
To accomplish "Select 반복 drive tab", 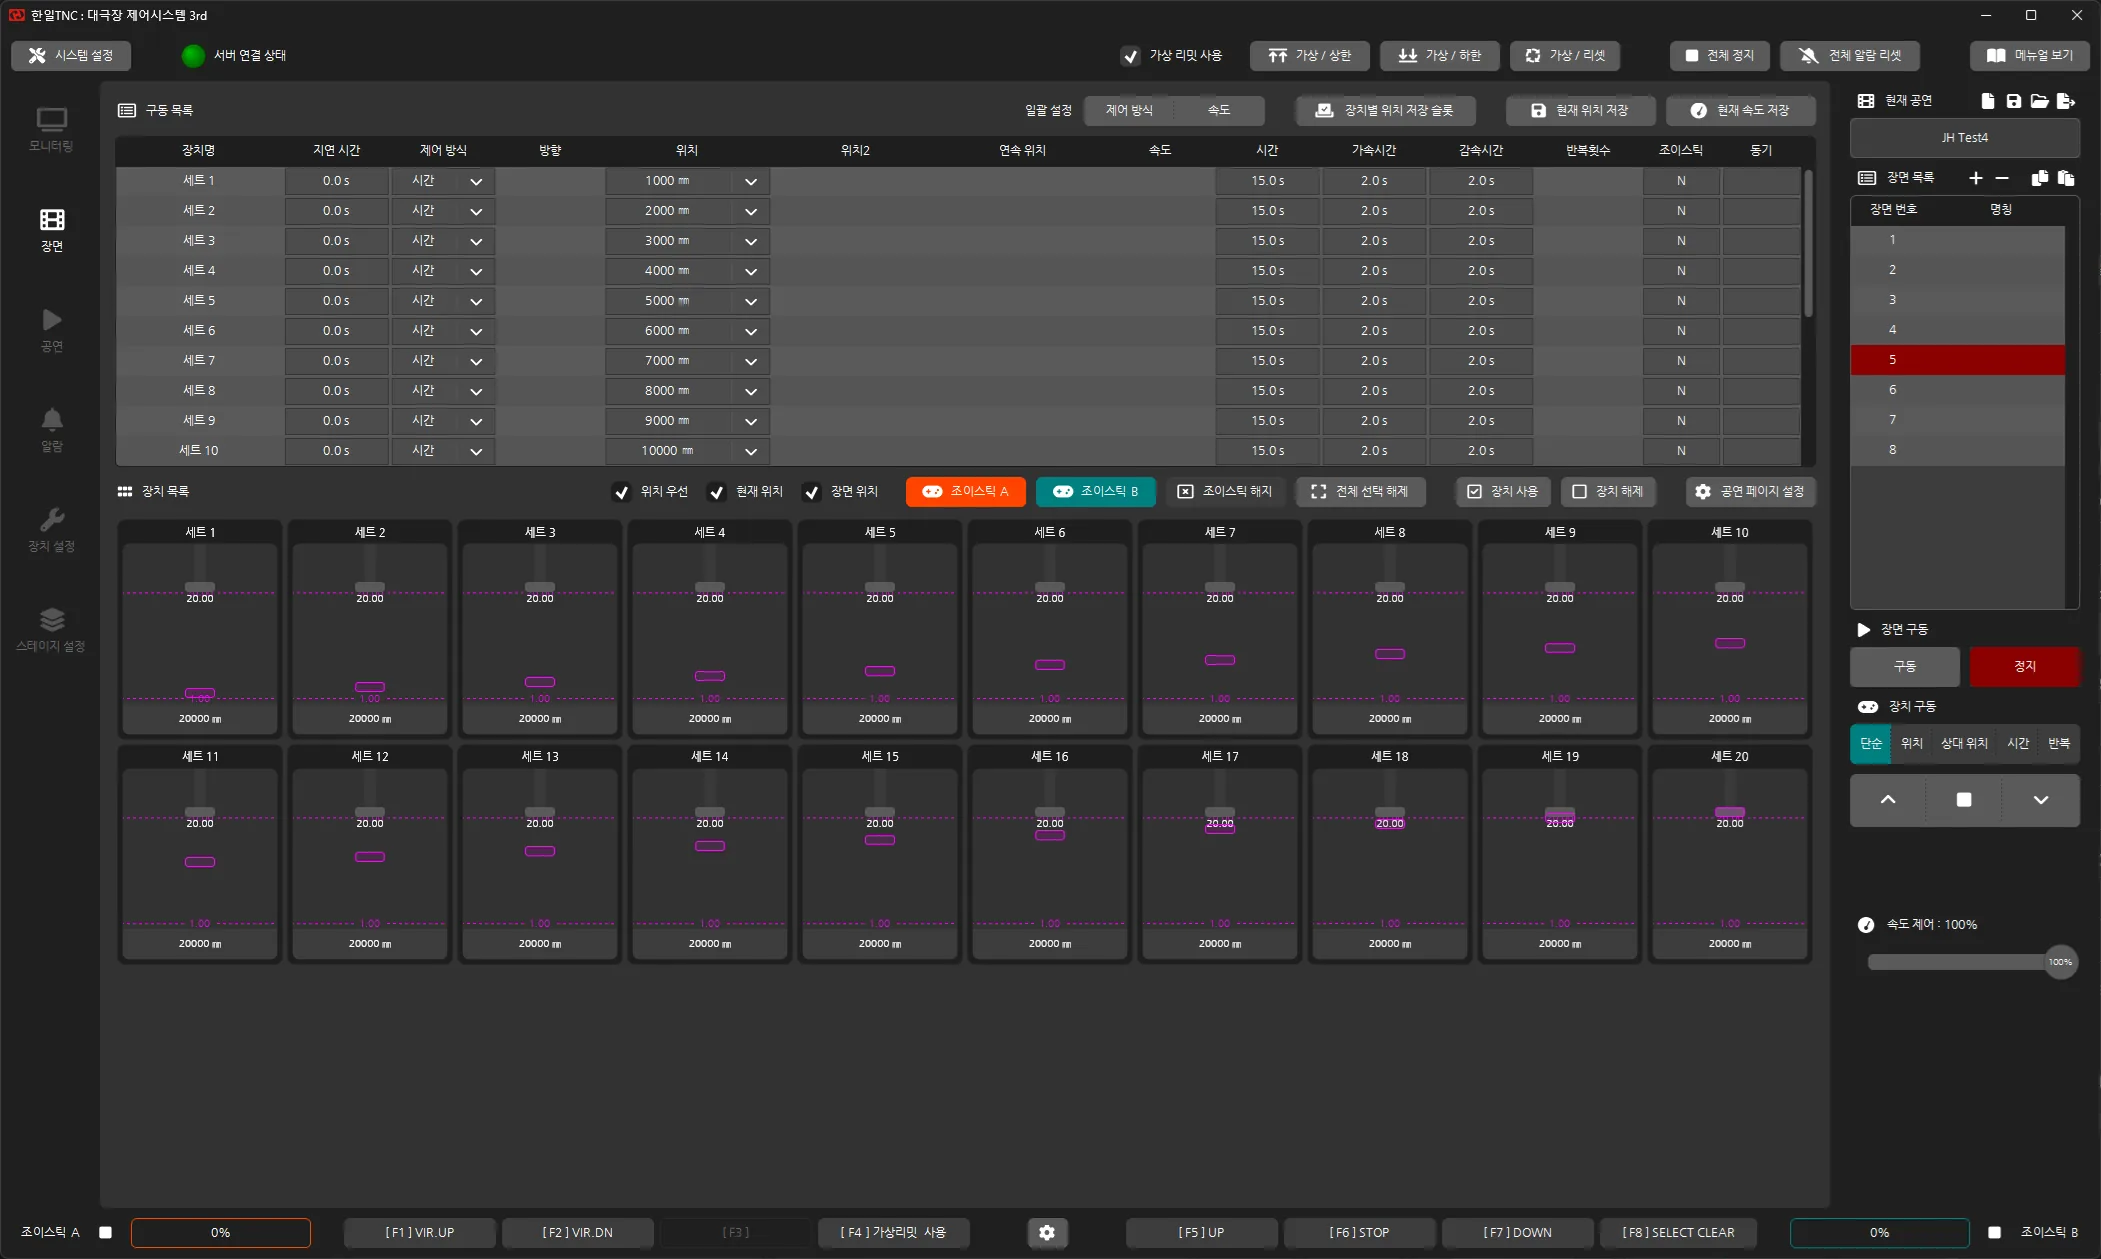I will coord(2058,743).
